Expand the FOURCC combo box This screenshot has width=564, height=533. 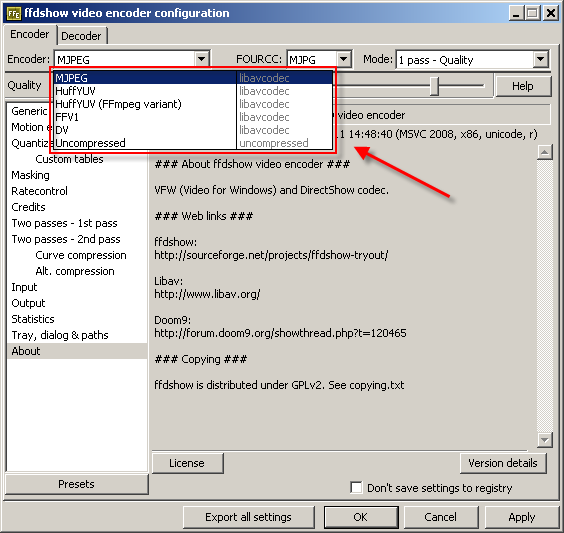(x=344, y=59)
